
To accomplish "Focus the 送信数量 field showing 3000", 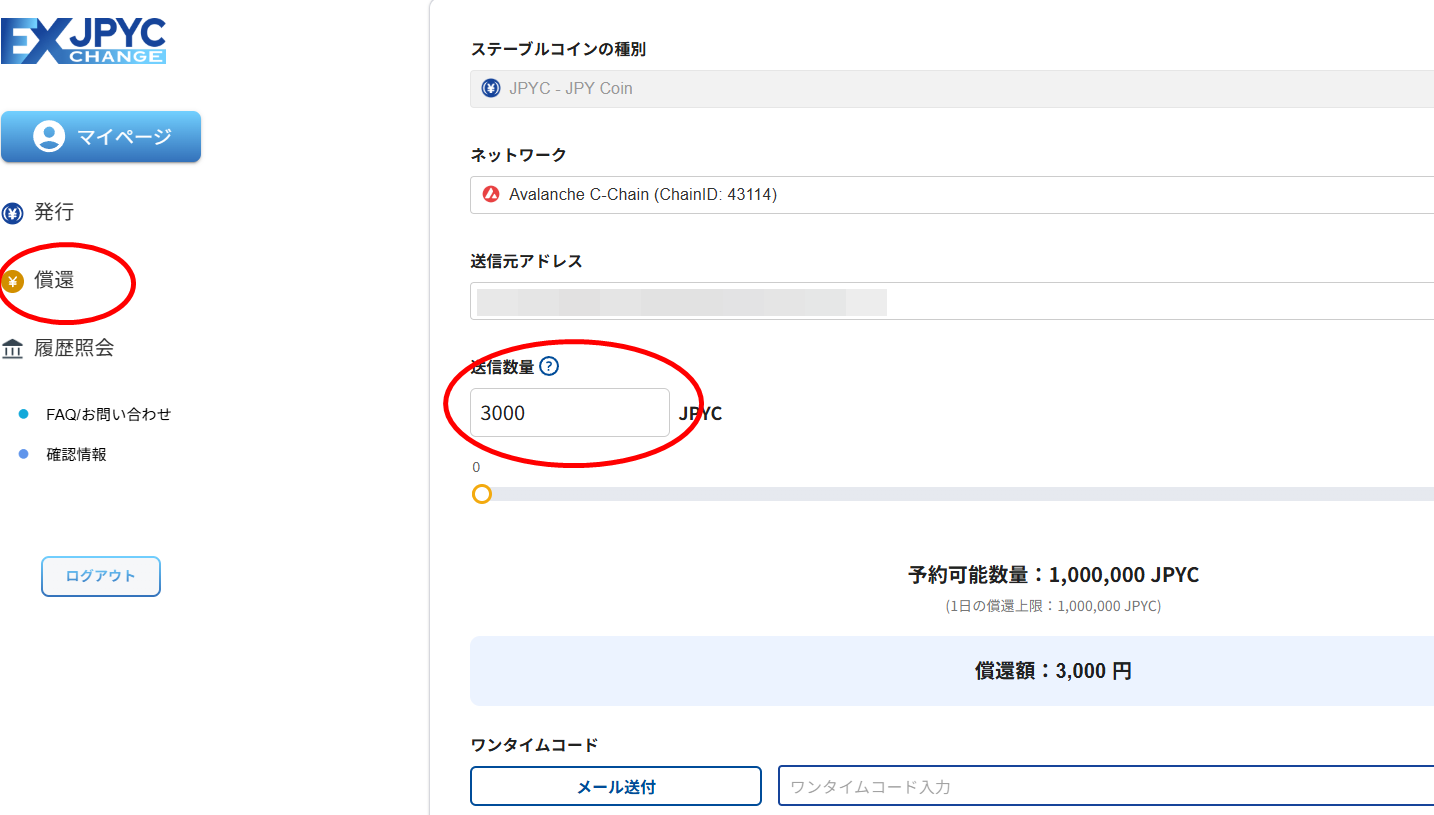I will click(569, 413).
